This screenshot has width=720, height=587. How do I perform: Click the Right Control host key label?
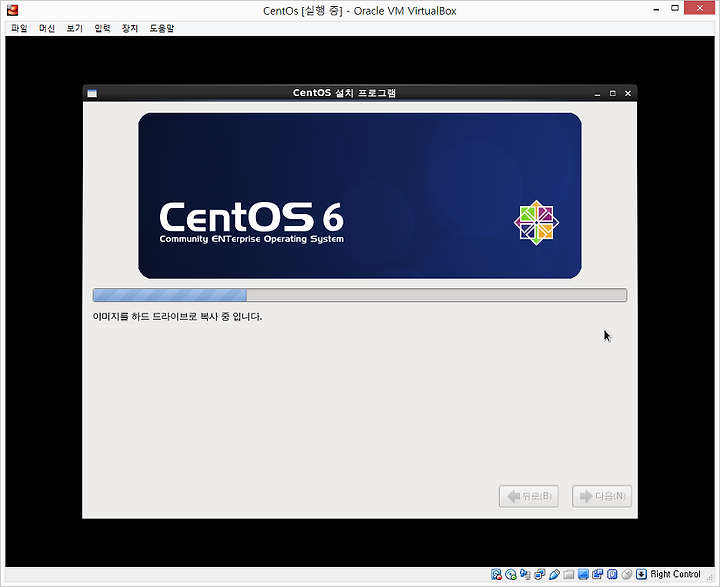coord(675,574)
